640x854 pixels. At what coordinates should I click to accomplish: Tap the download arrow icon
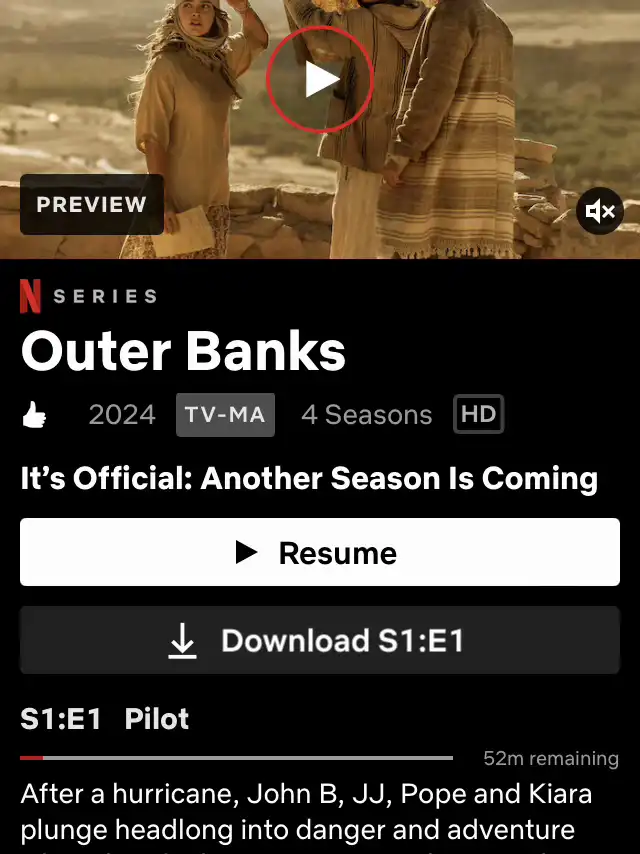coord(182,640)
